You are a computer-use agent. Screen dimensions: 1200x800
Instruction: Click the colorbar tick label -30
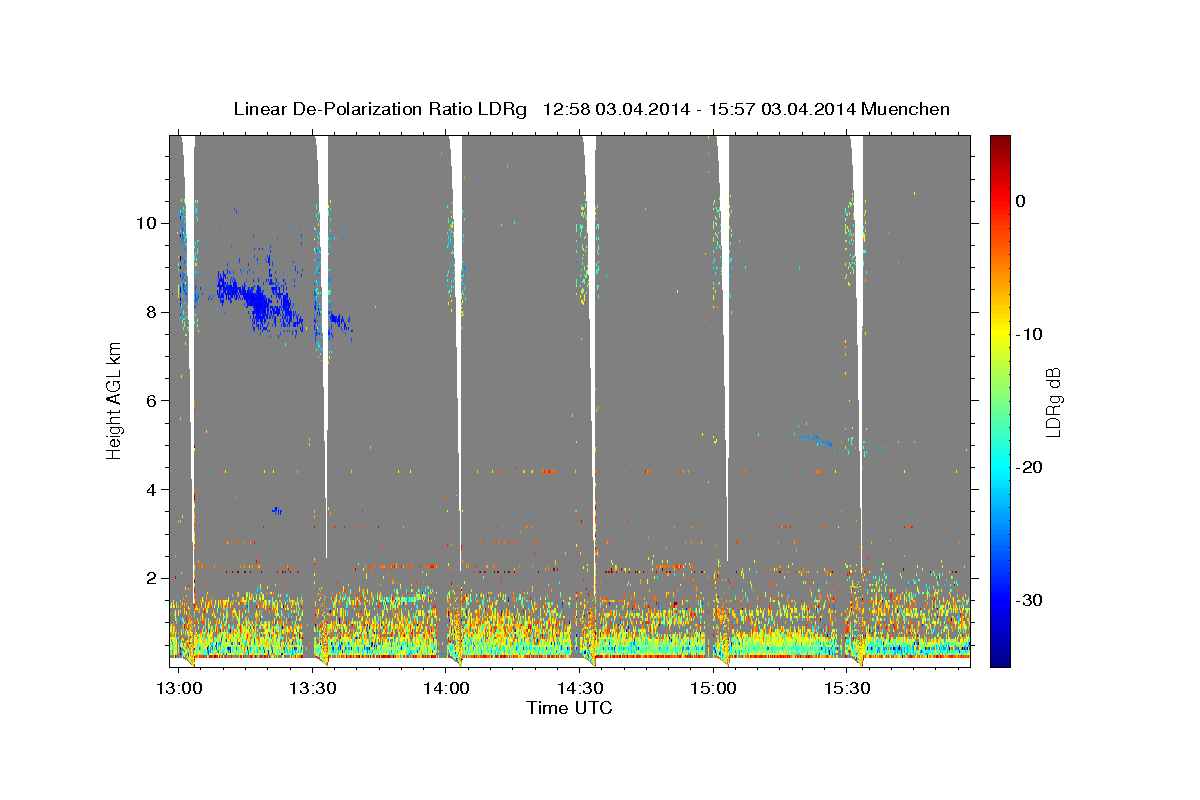click(1031, 600)
